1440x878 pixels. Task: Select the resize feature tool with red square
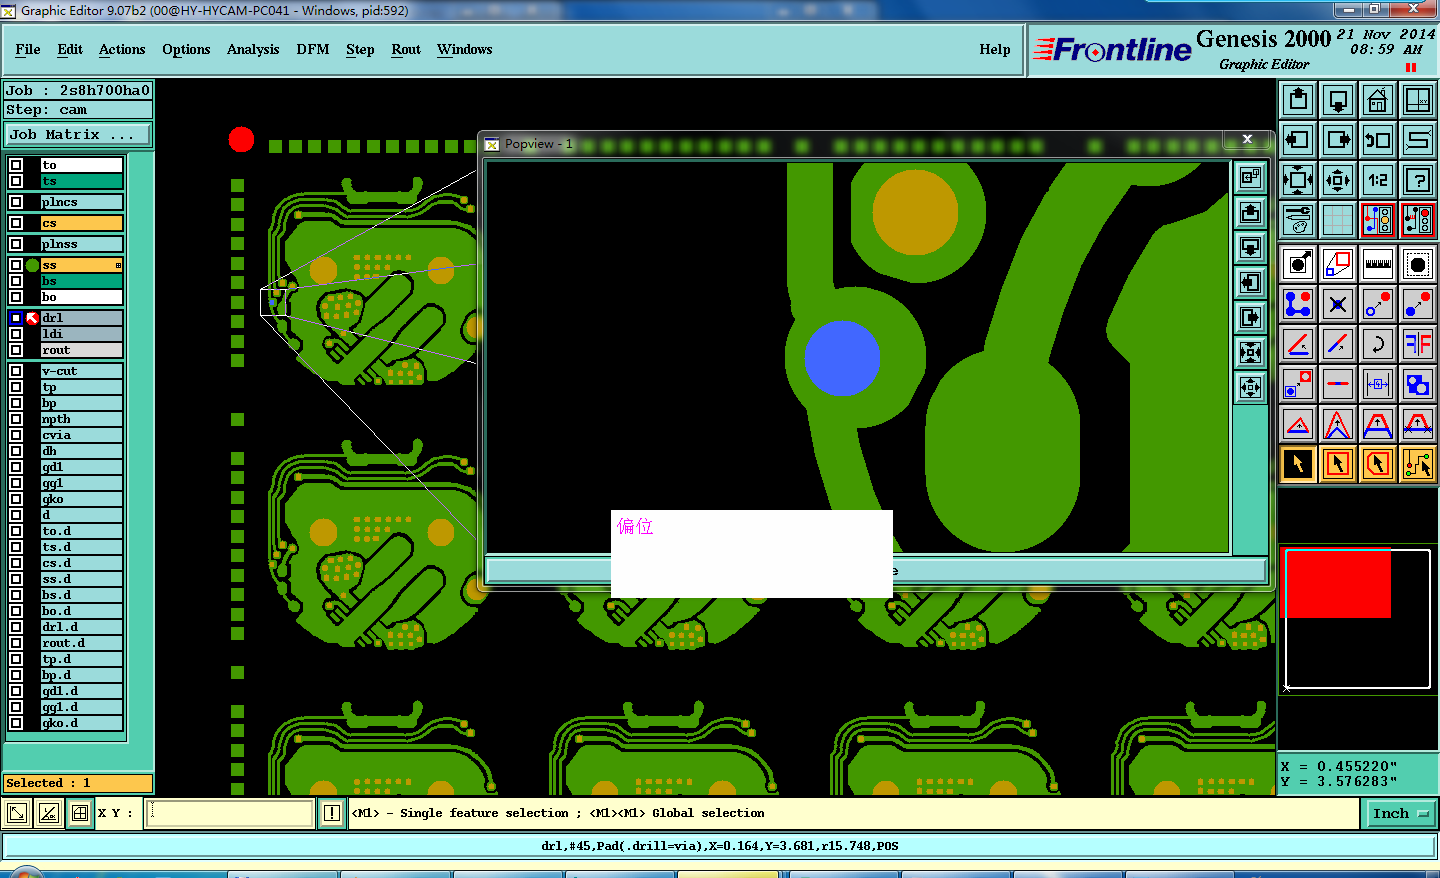coord(1338,264)
